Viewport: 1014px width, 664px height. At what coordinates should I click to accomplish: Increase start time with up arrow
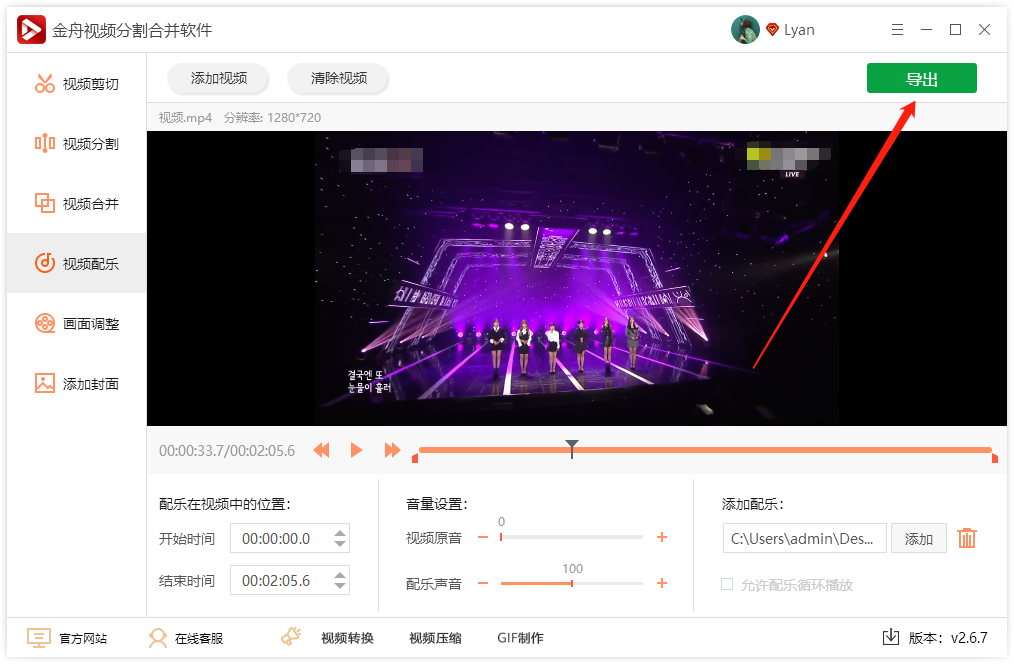340,533
